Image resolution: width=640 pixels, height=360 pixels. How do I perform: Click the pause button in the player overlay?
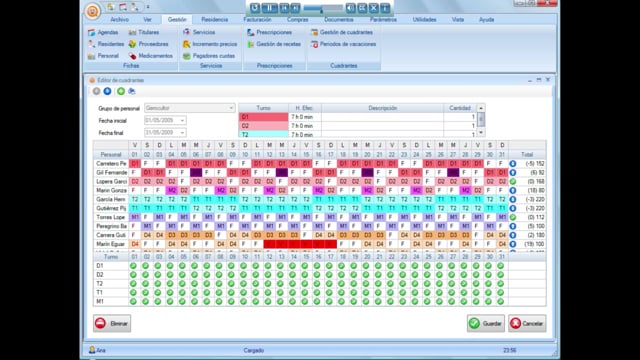click(270, 8)
